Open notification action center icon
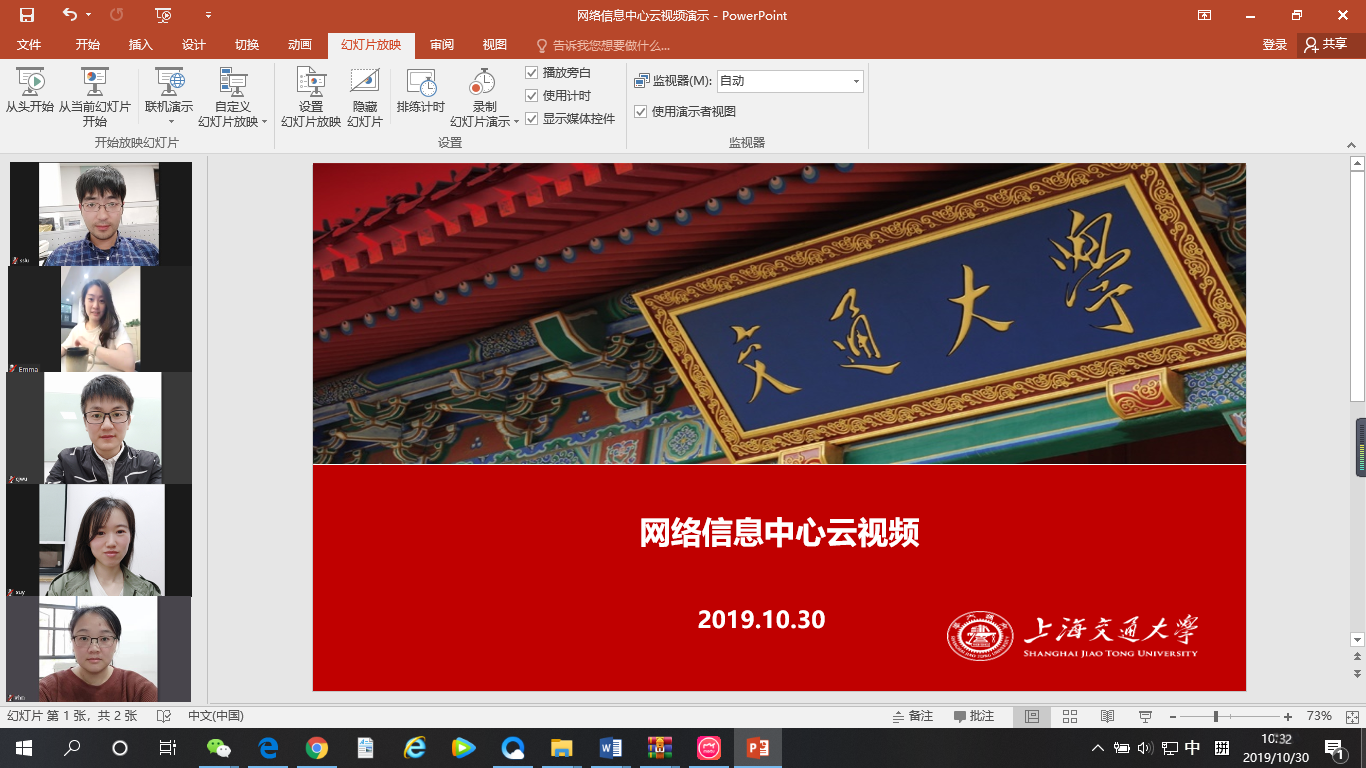Image resolution: width=1366 pixels, height=768 pixels. point(1333,748)
